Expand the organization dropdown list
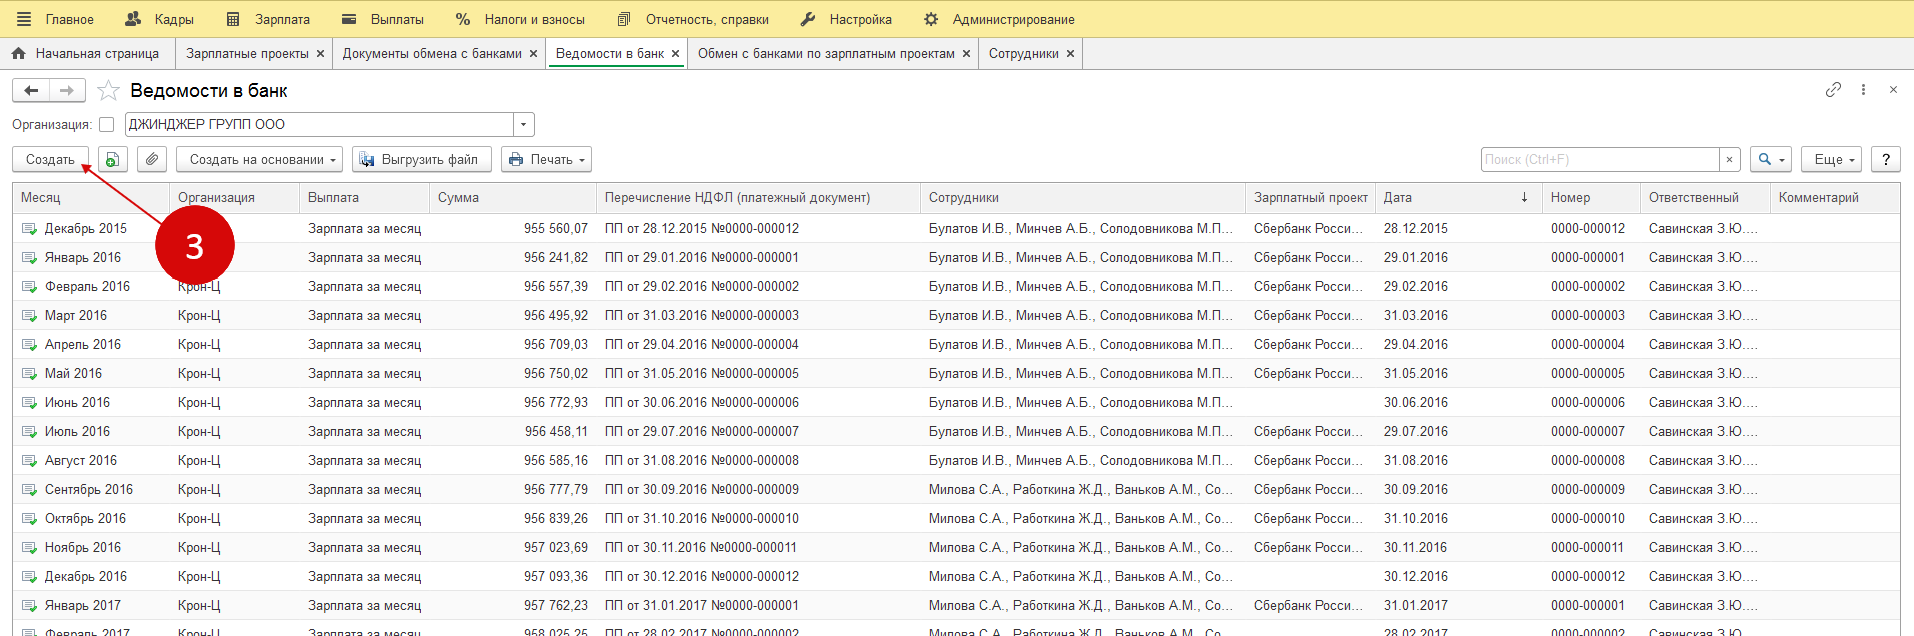This screenshot has height=636, width=1914. click(524, 125)
